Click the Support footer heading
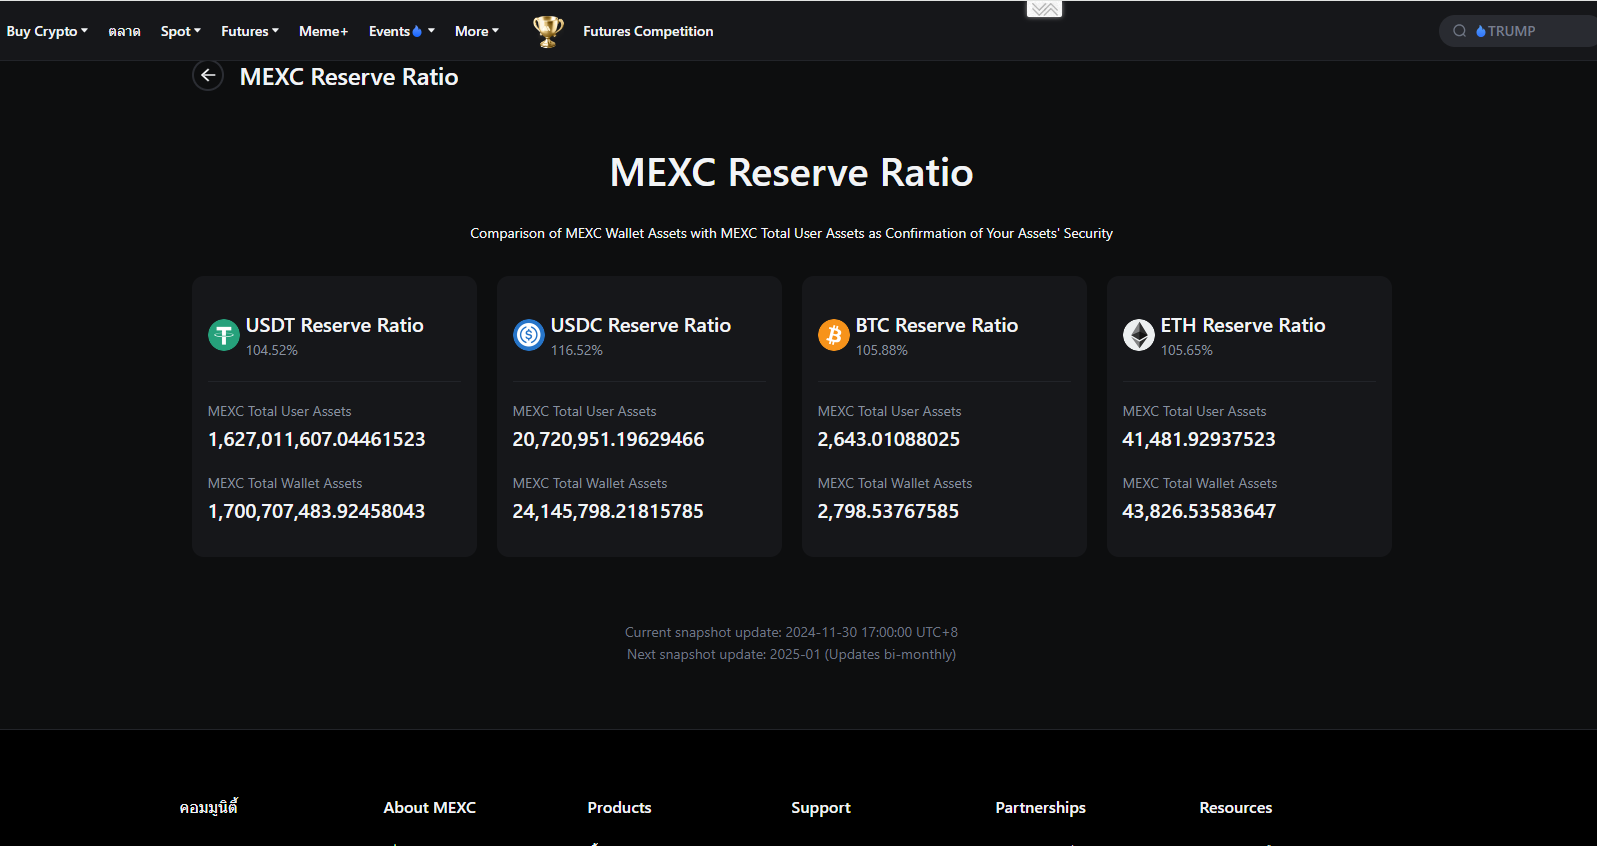The width and height of the screenshot is (1597, 846). pos(821,807)
